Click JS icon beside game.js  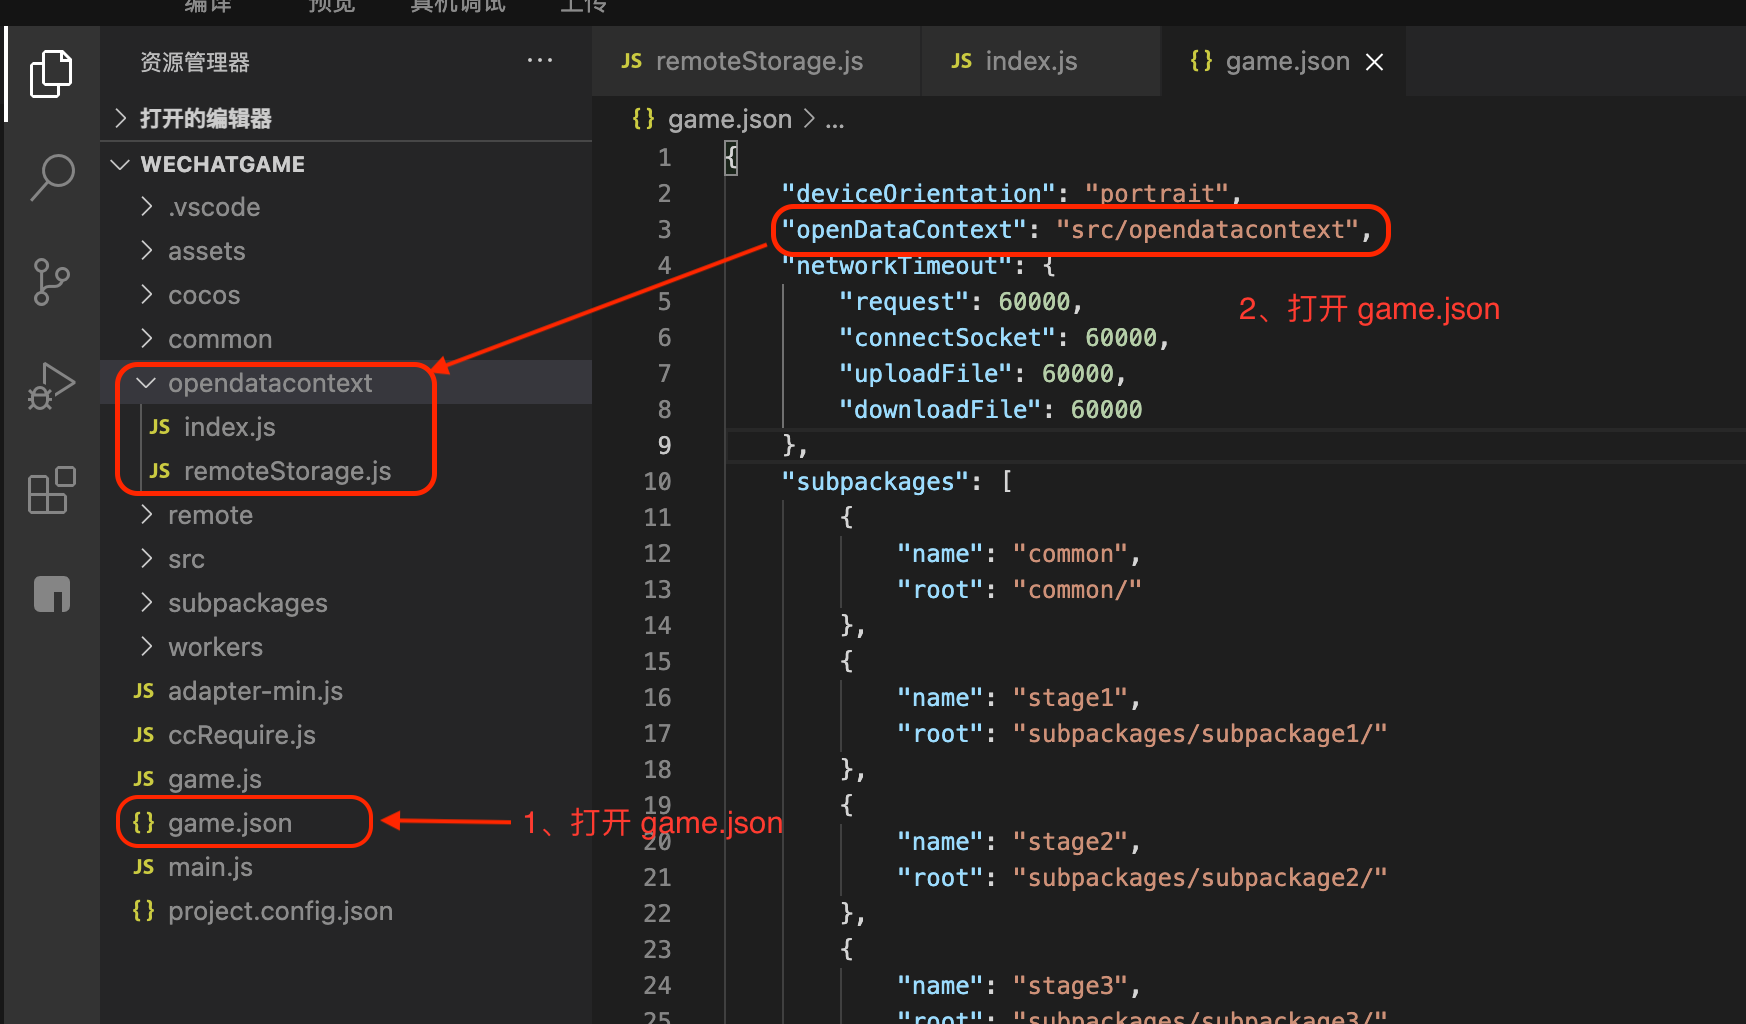(144, 779)
